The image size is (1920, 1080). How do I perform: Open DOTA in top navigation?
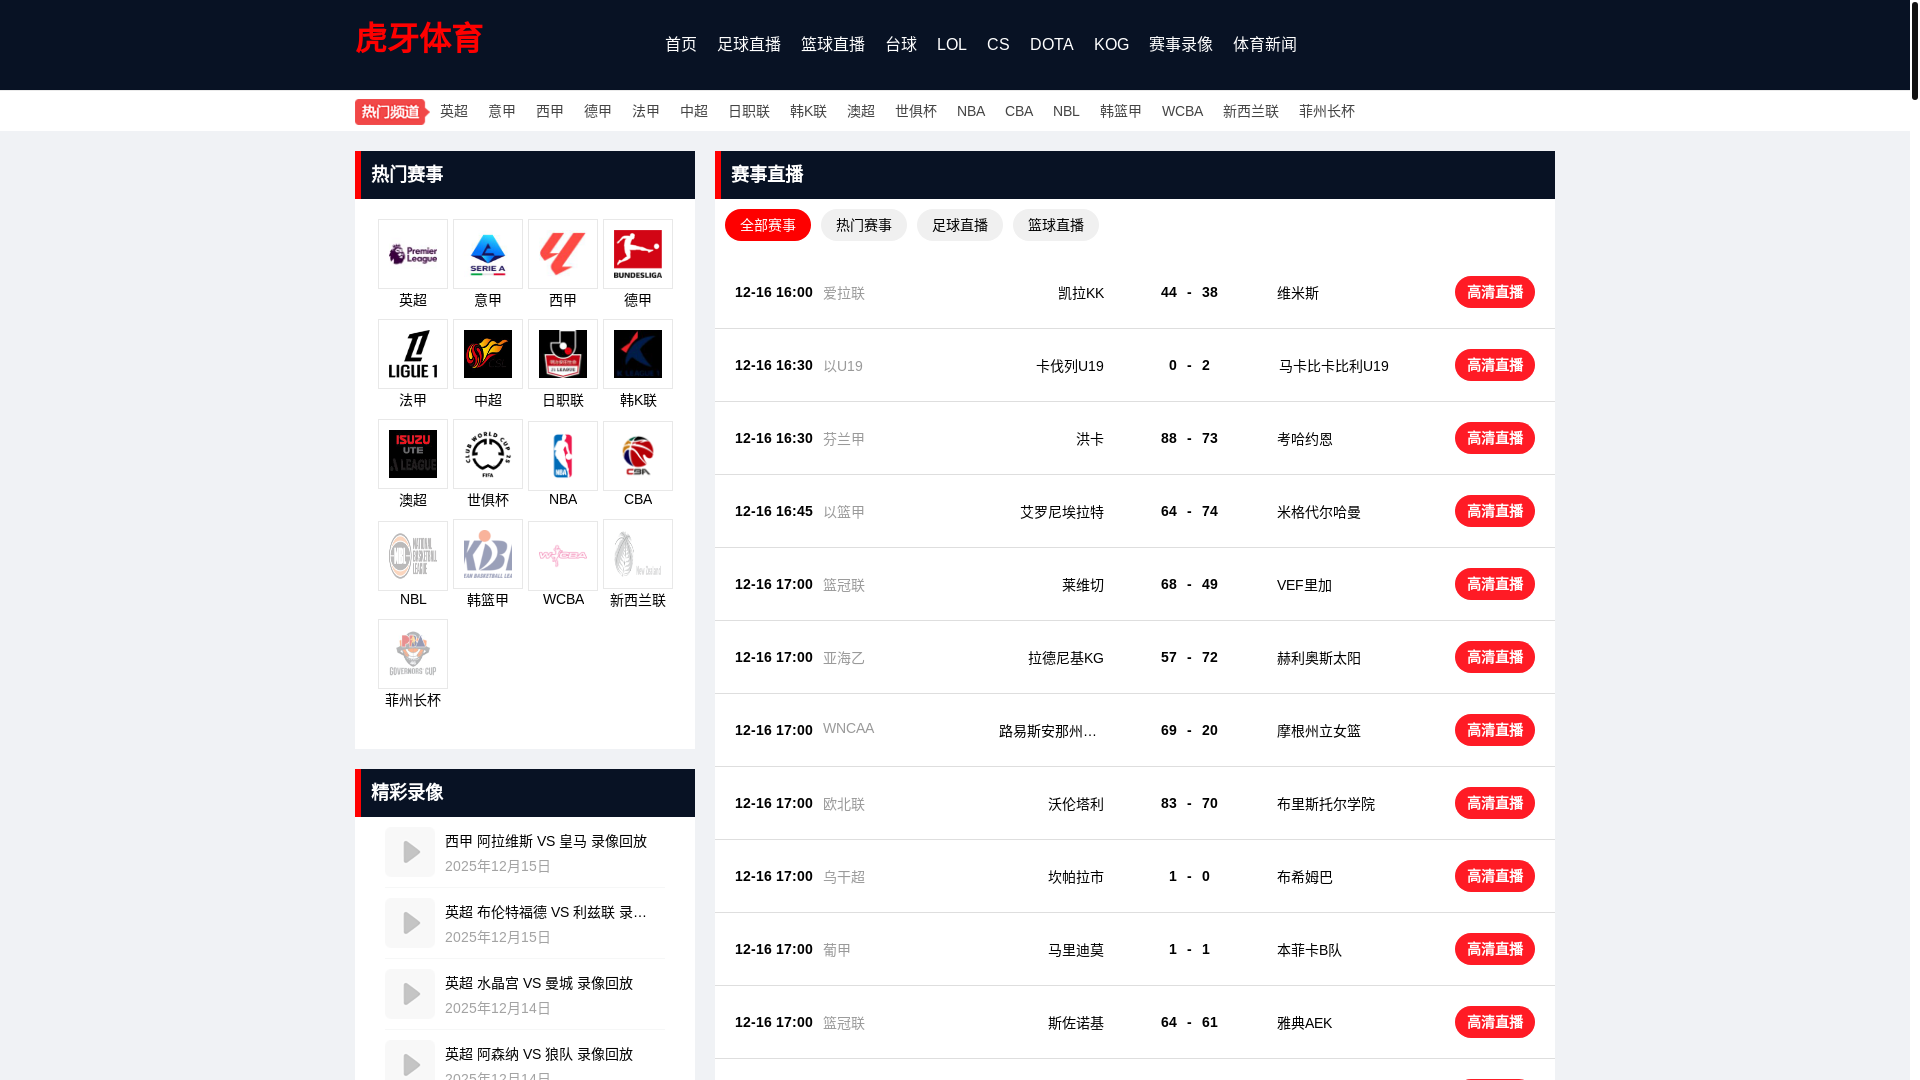pos(1052,44)
